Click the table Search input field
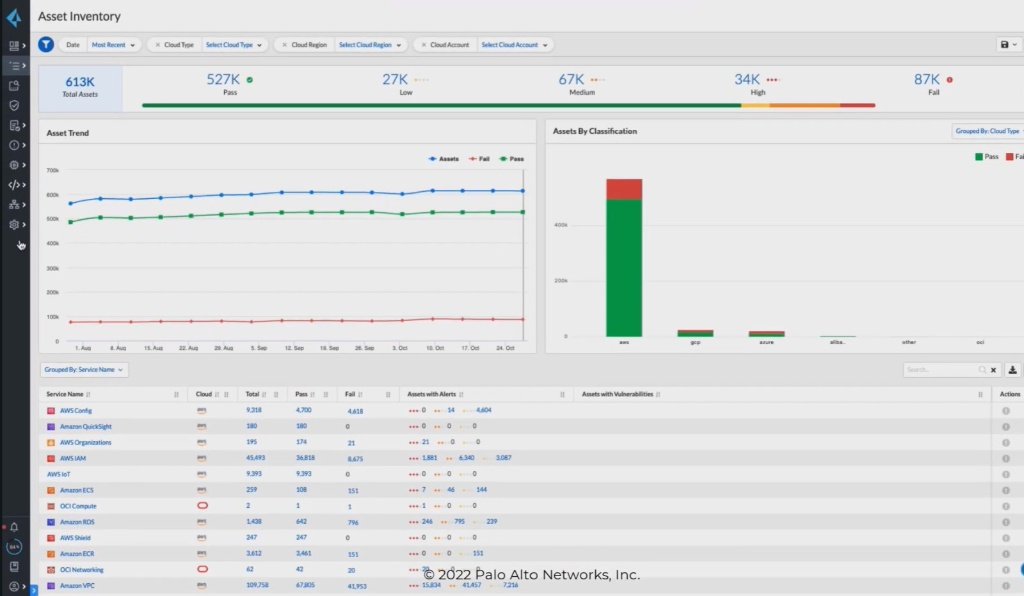Screen dimensions: 1024x596 coord(944,370)
